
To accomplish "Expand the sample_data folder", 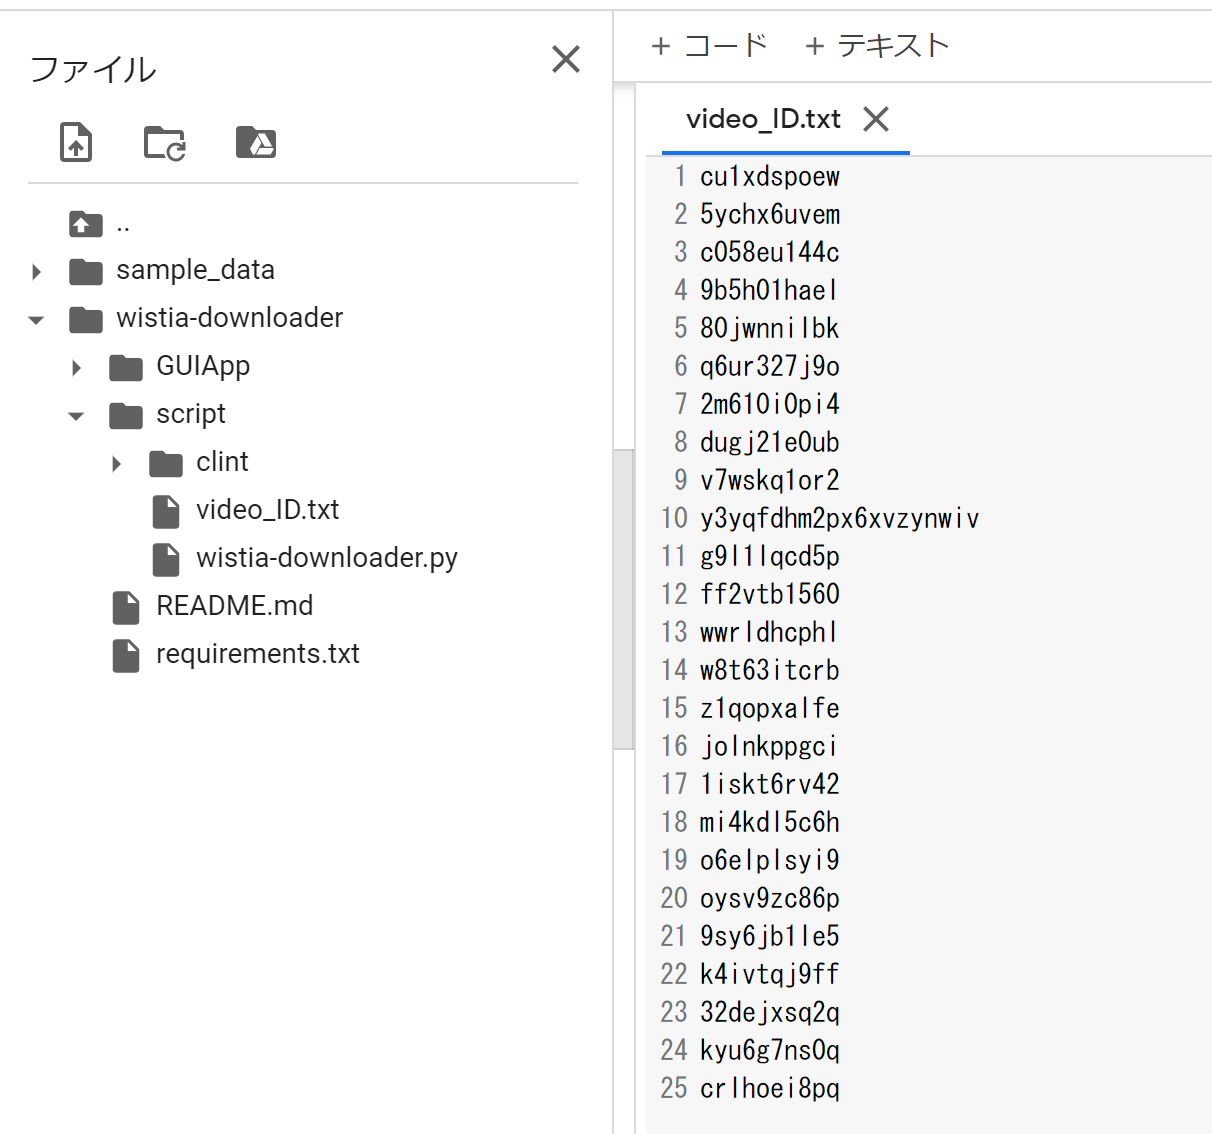I will point(37,271).
